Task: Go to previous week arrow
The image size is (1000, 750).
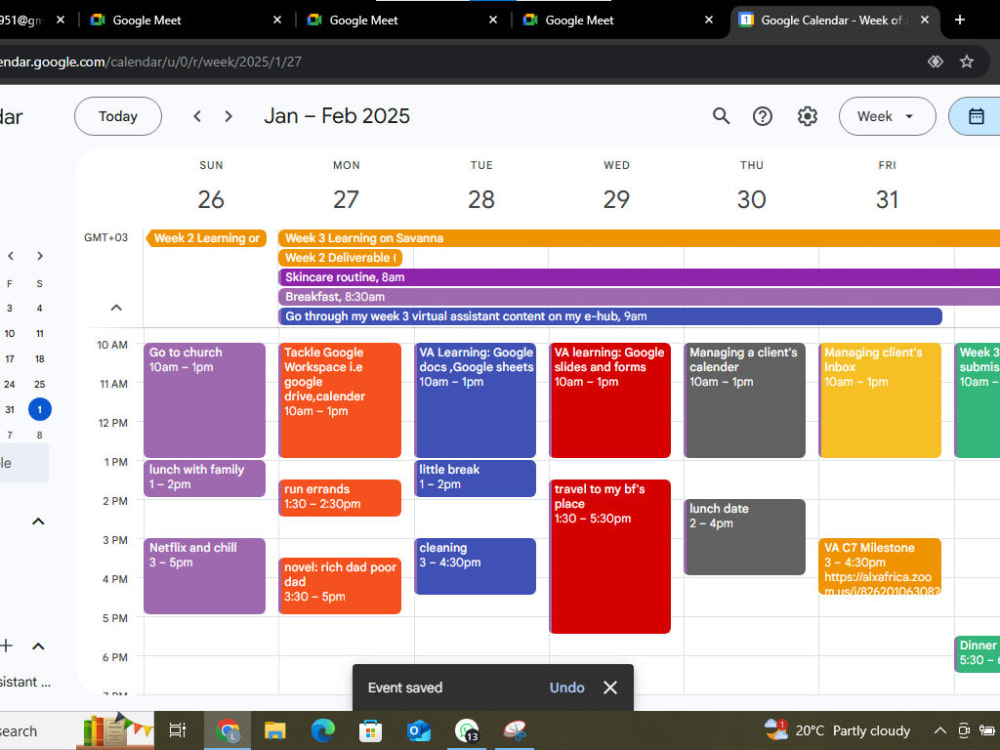Action: click(x=197, y=116)
